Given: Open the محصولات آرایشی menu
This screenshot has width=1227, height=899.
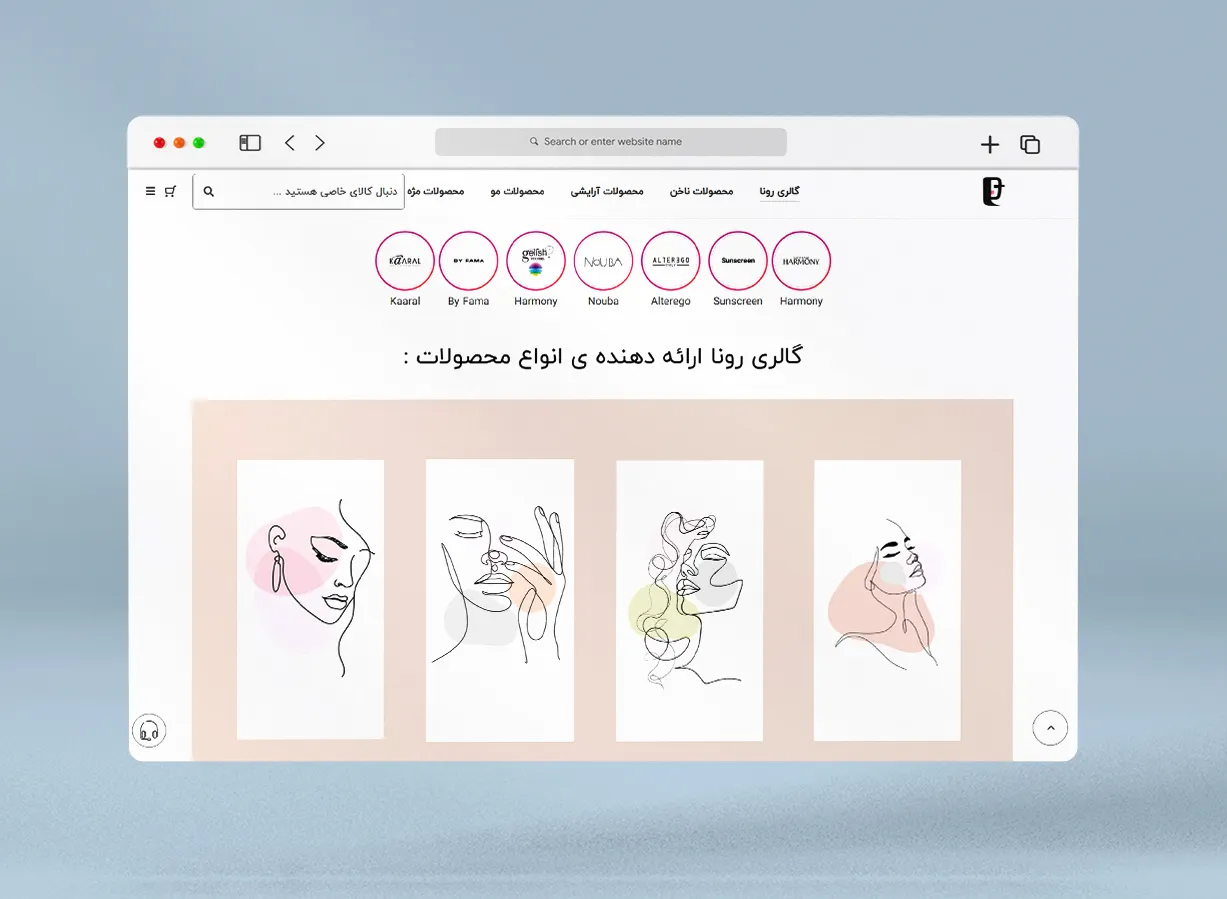Looking at the screenshot, I should pyautogui.click(x=607, y=191).
